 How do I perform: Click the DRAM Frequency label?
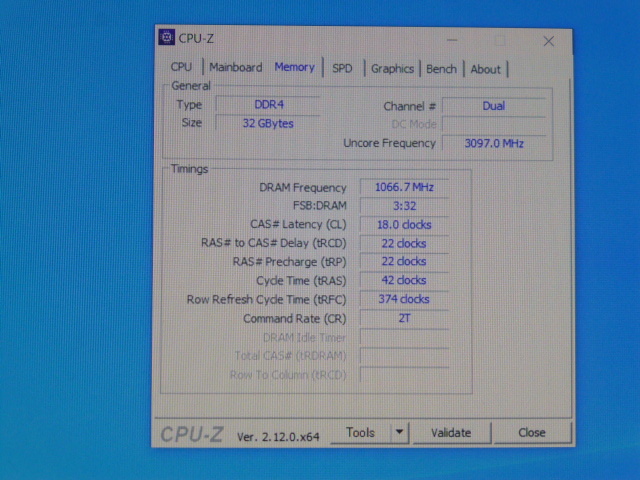pos(302,187)
